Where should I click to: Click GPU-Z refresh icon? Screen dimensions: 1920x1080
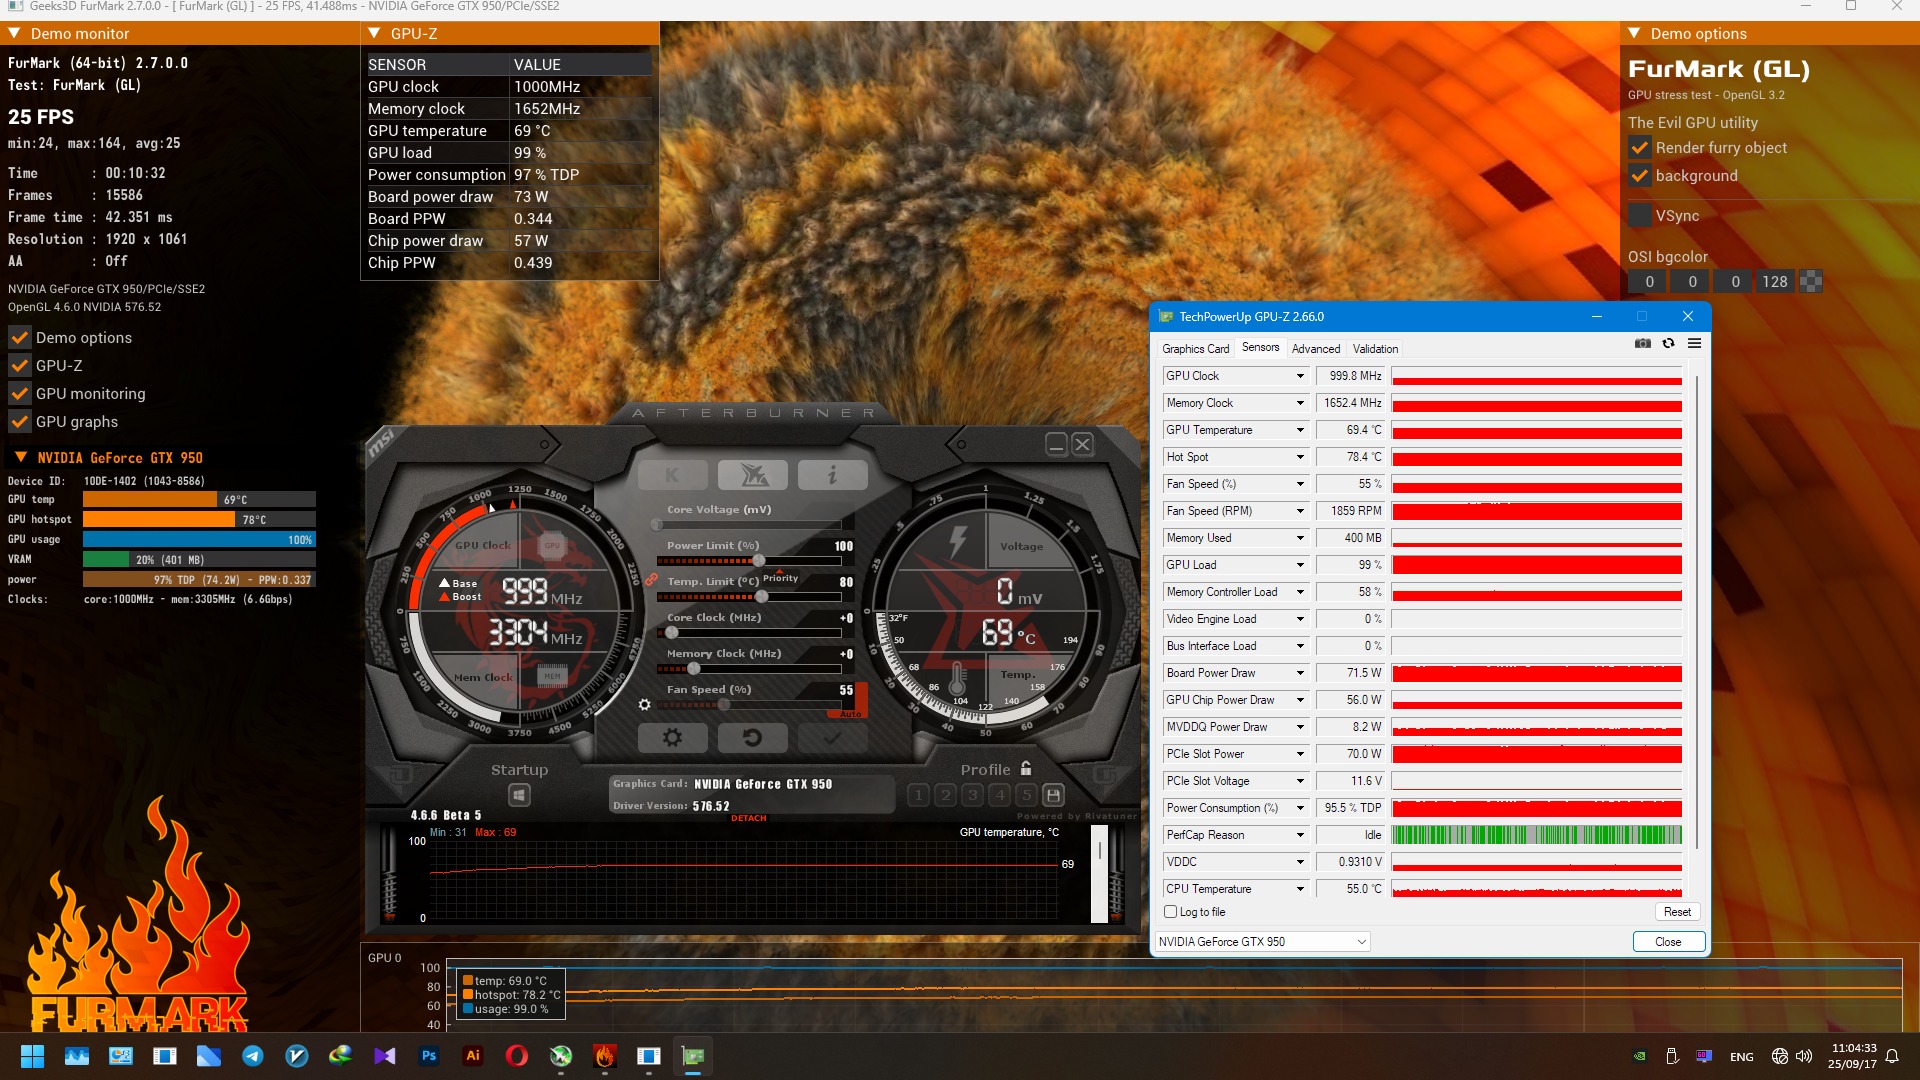[x=1668, y=343]
